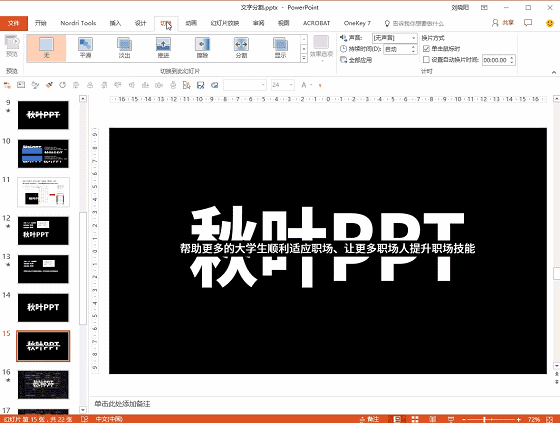
Task: Choose the Push (推进) transition
Action: (163, 48)
